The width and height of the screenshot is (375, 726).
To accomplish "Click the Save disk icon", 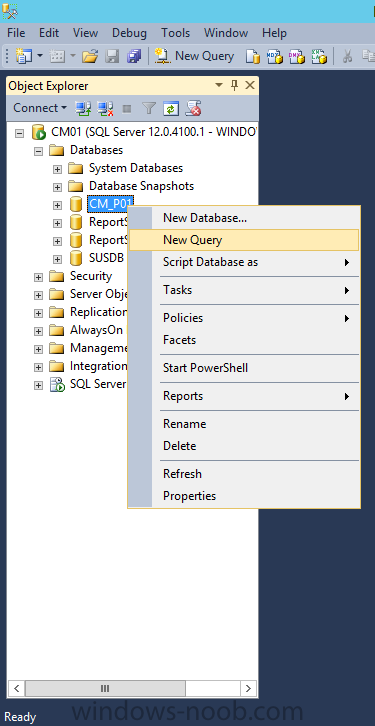I will (112, 56).
